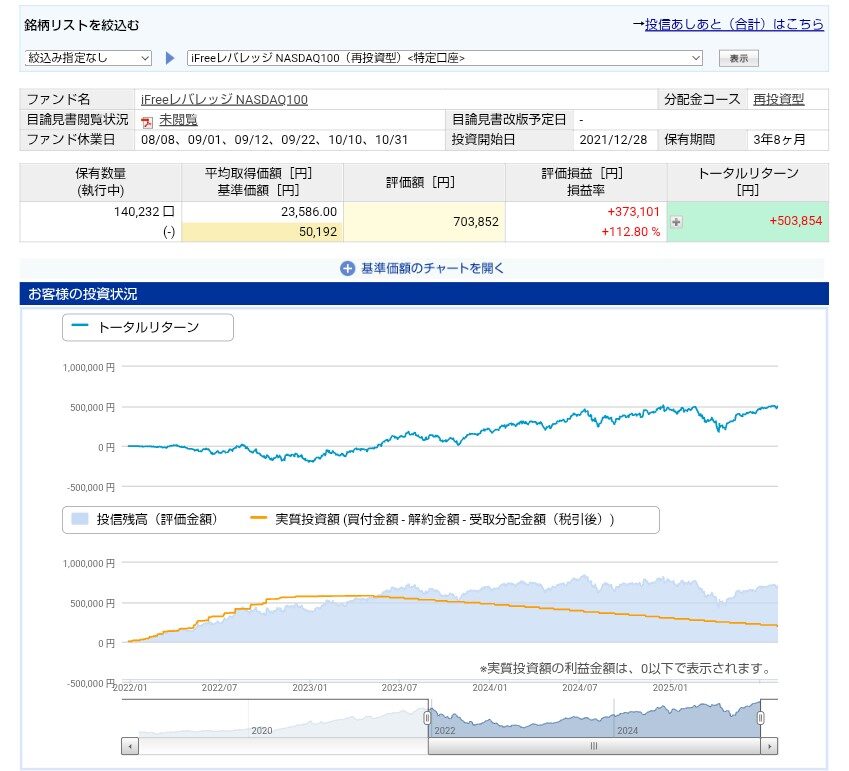Click the 目論見書改版予定日 label
This screenshot has width=849, height=771.
[509, 120]
